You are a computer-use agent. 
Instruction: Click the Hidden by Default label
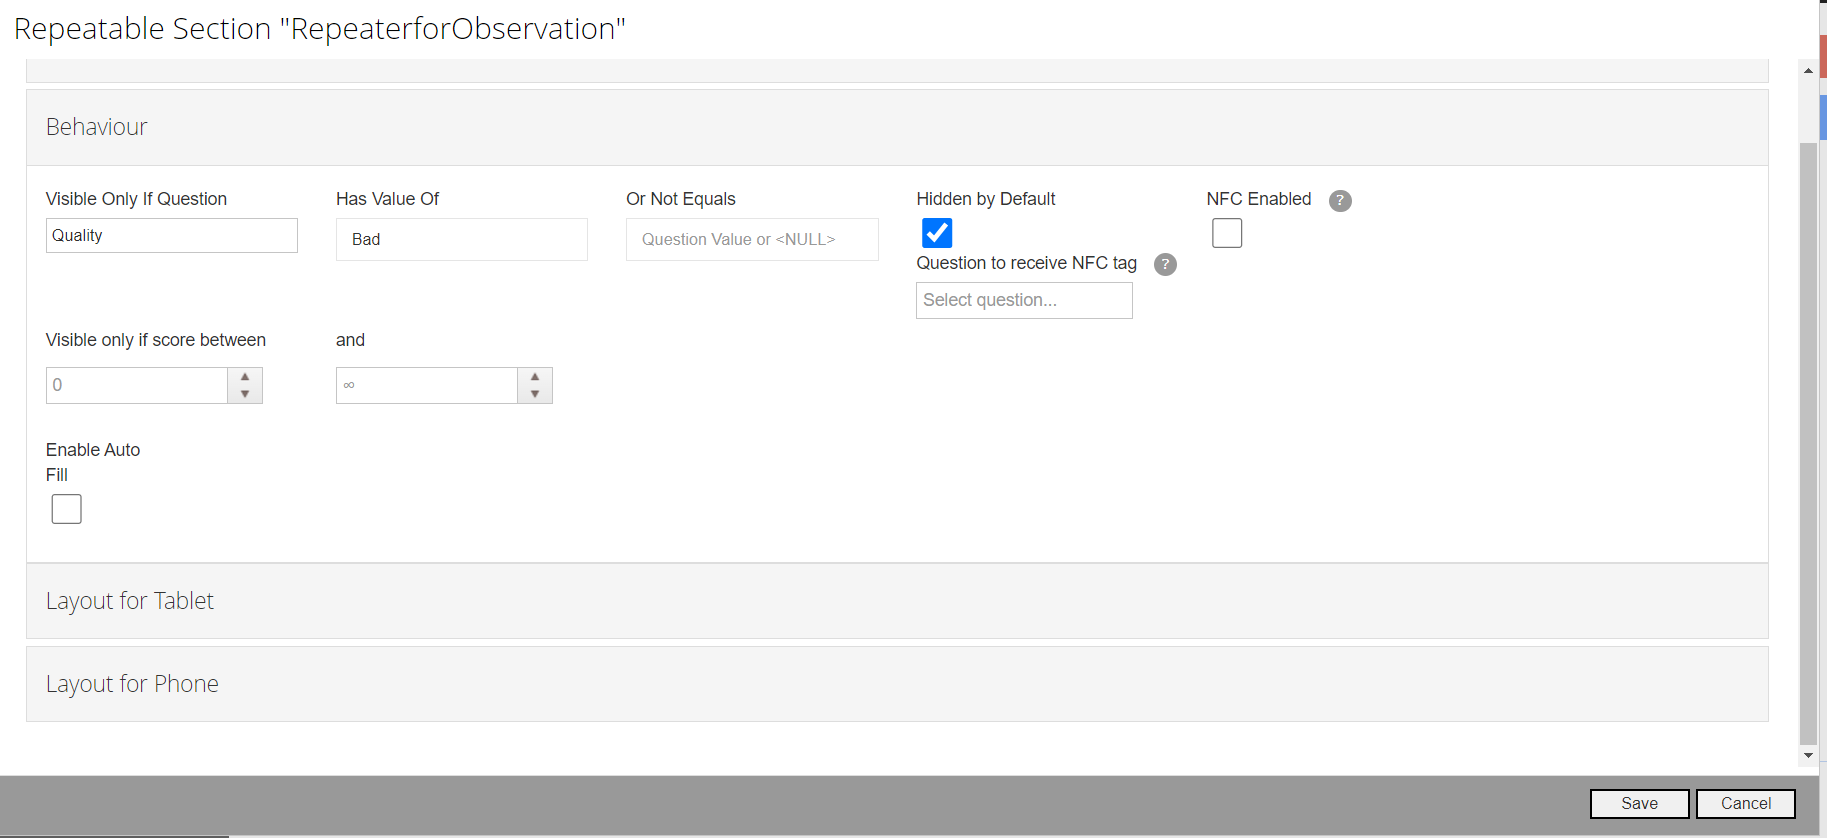pos(986,199)
